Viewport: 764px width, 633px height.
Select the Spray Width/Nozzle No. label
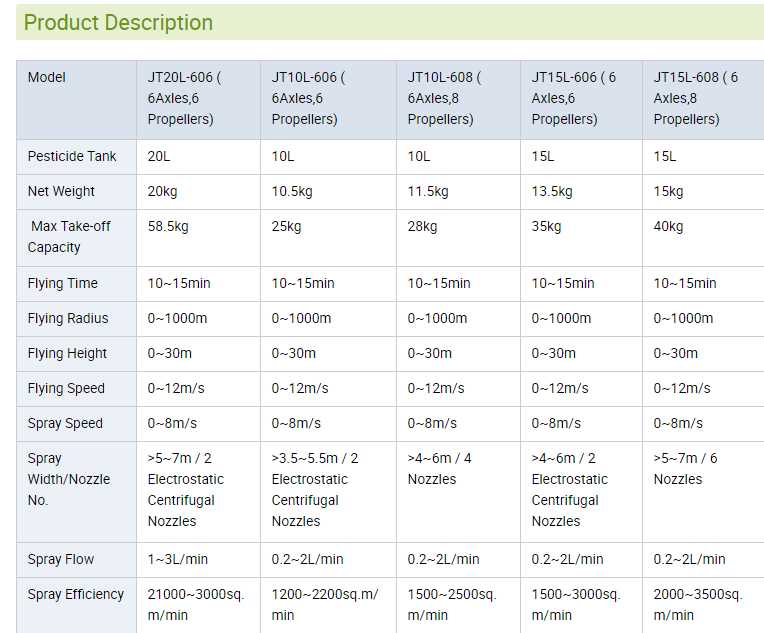(x=70, y=479)
